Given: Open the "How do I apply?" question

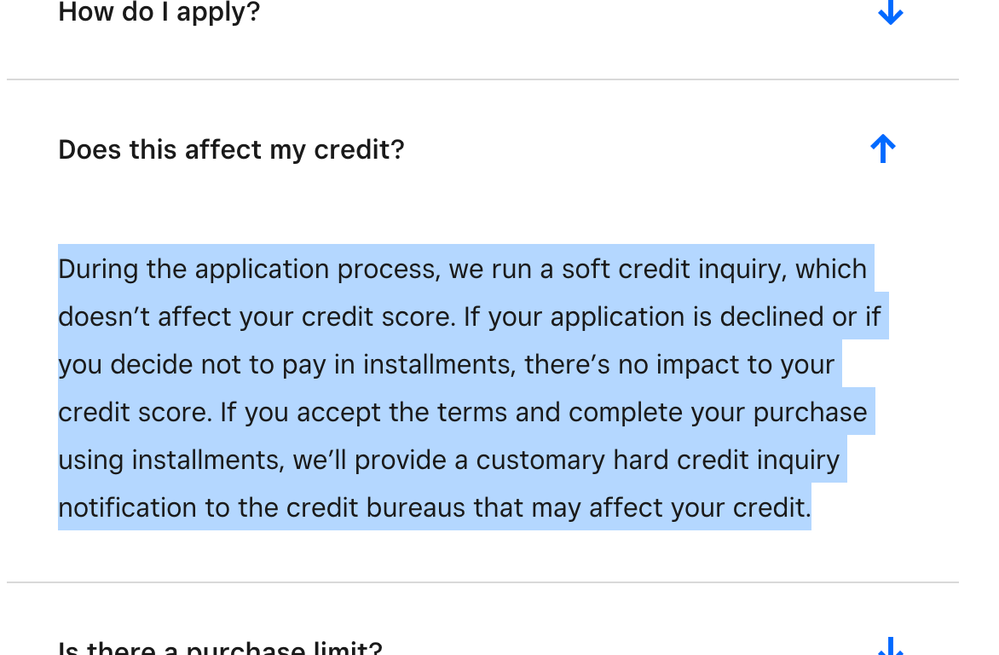Looking at the screenshot, I should [159, 13].
